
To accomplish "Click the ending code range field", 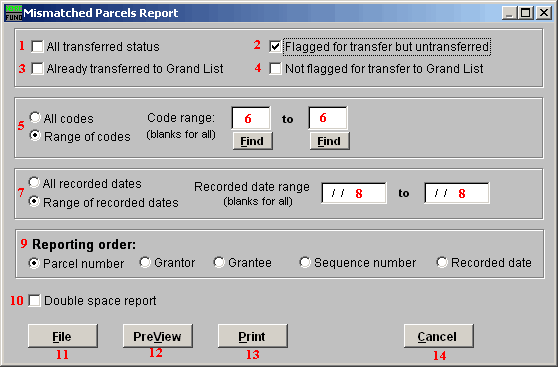I will (328, 118).
